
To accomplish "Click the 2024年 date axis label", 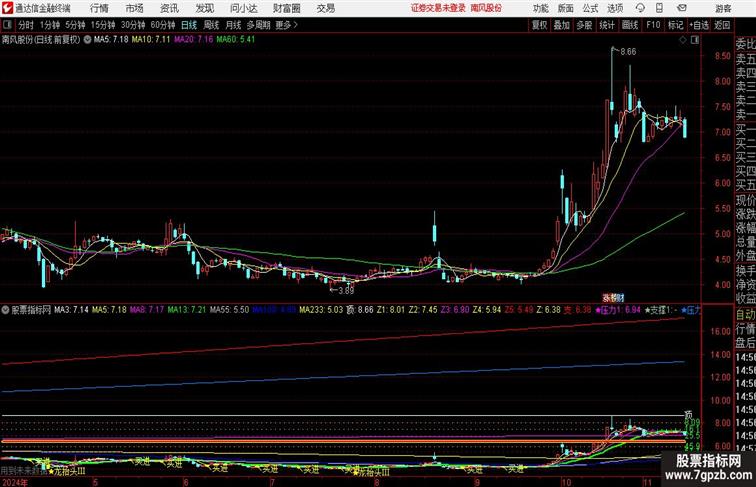I will click(15, 482).
